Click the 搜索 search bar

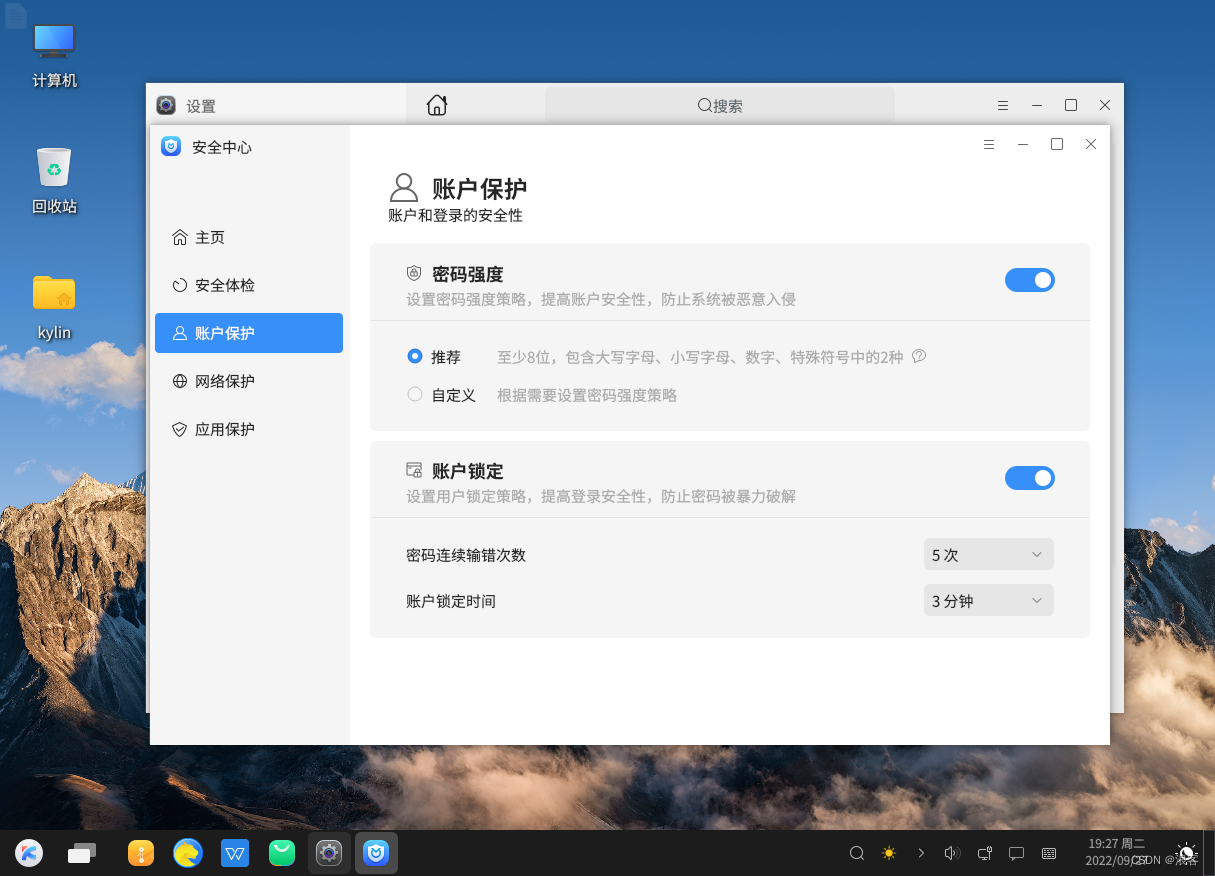pos(718,104)
